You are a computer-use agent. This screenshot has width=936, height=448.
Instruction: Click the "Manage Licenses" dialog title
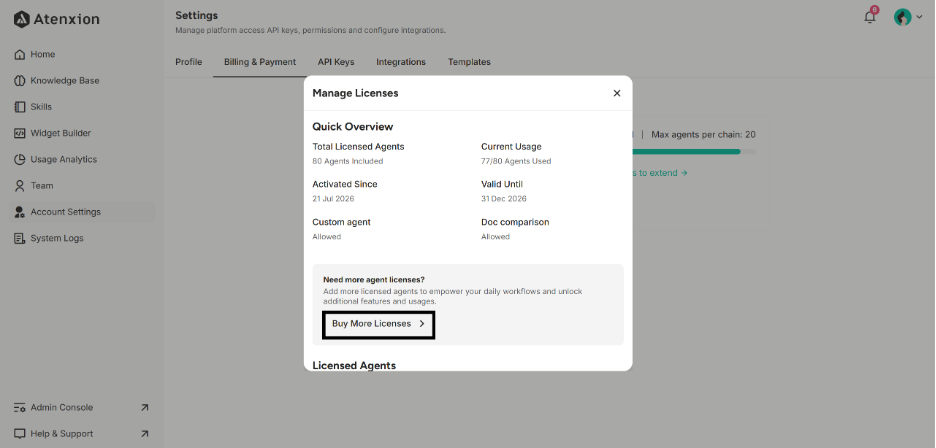tap(355, 93)
